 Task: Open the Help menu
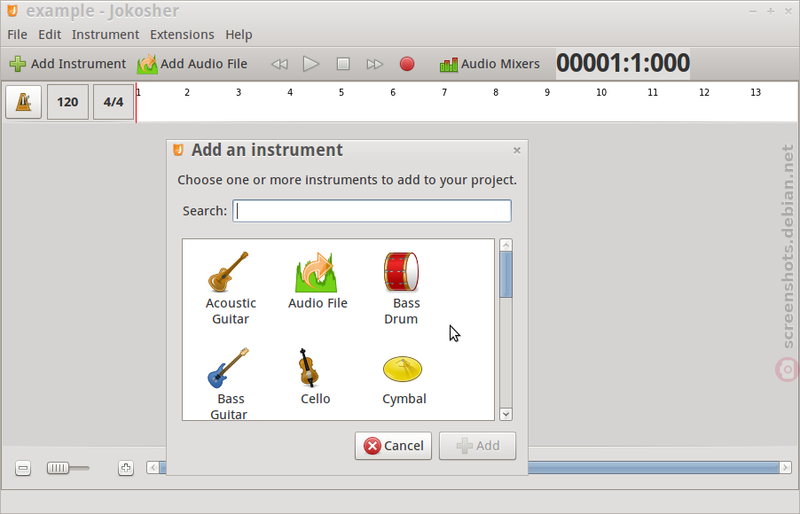click(239, 35)
